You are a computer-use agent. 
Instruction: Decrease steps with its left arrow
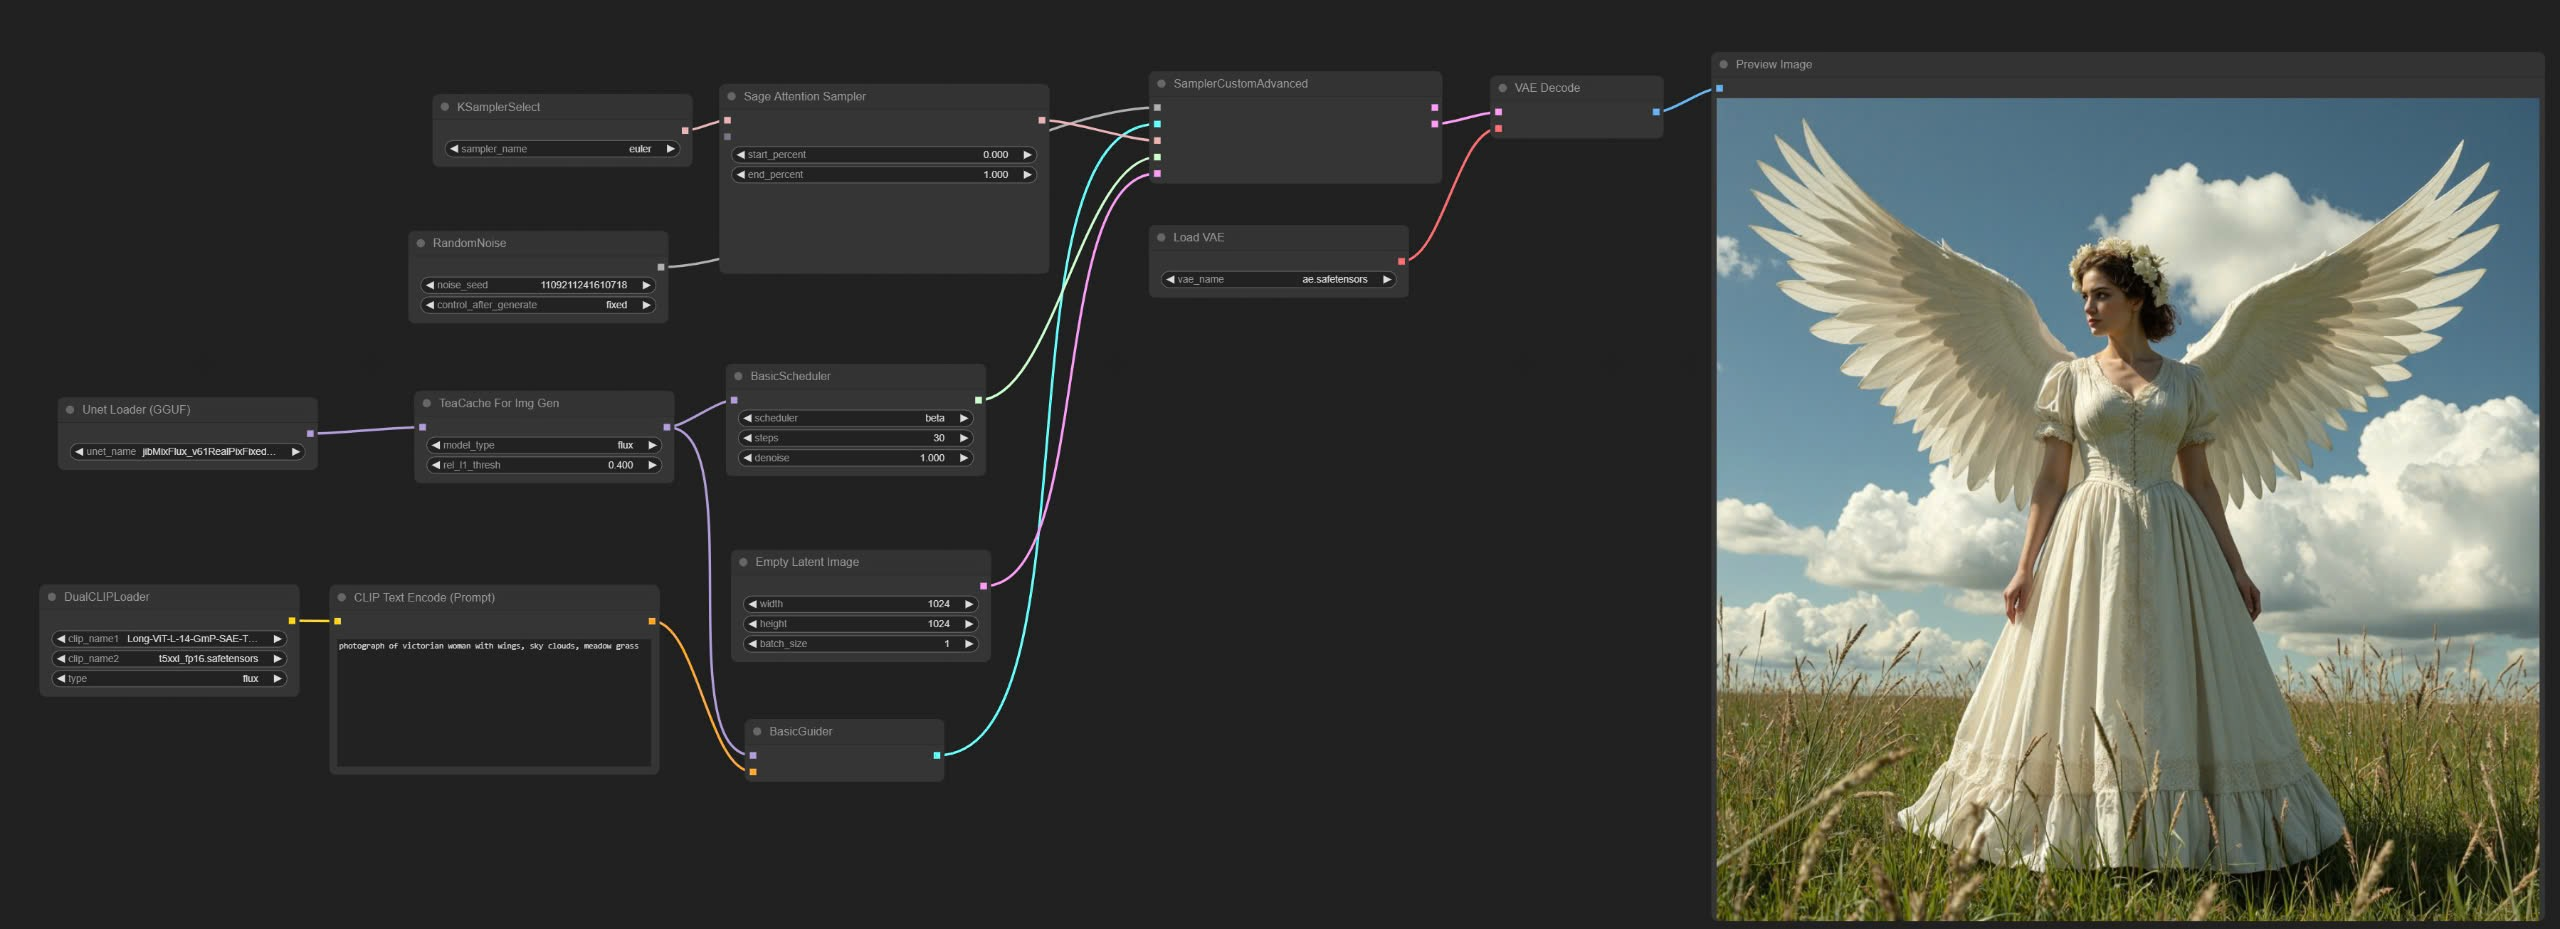click(x=747, y=438)
